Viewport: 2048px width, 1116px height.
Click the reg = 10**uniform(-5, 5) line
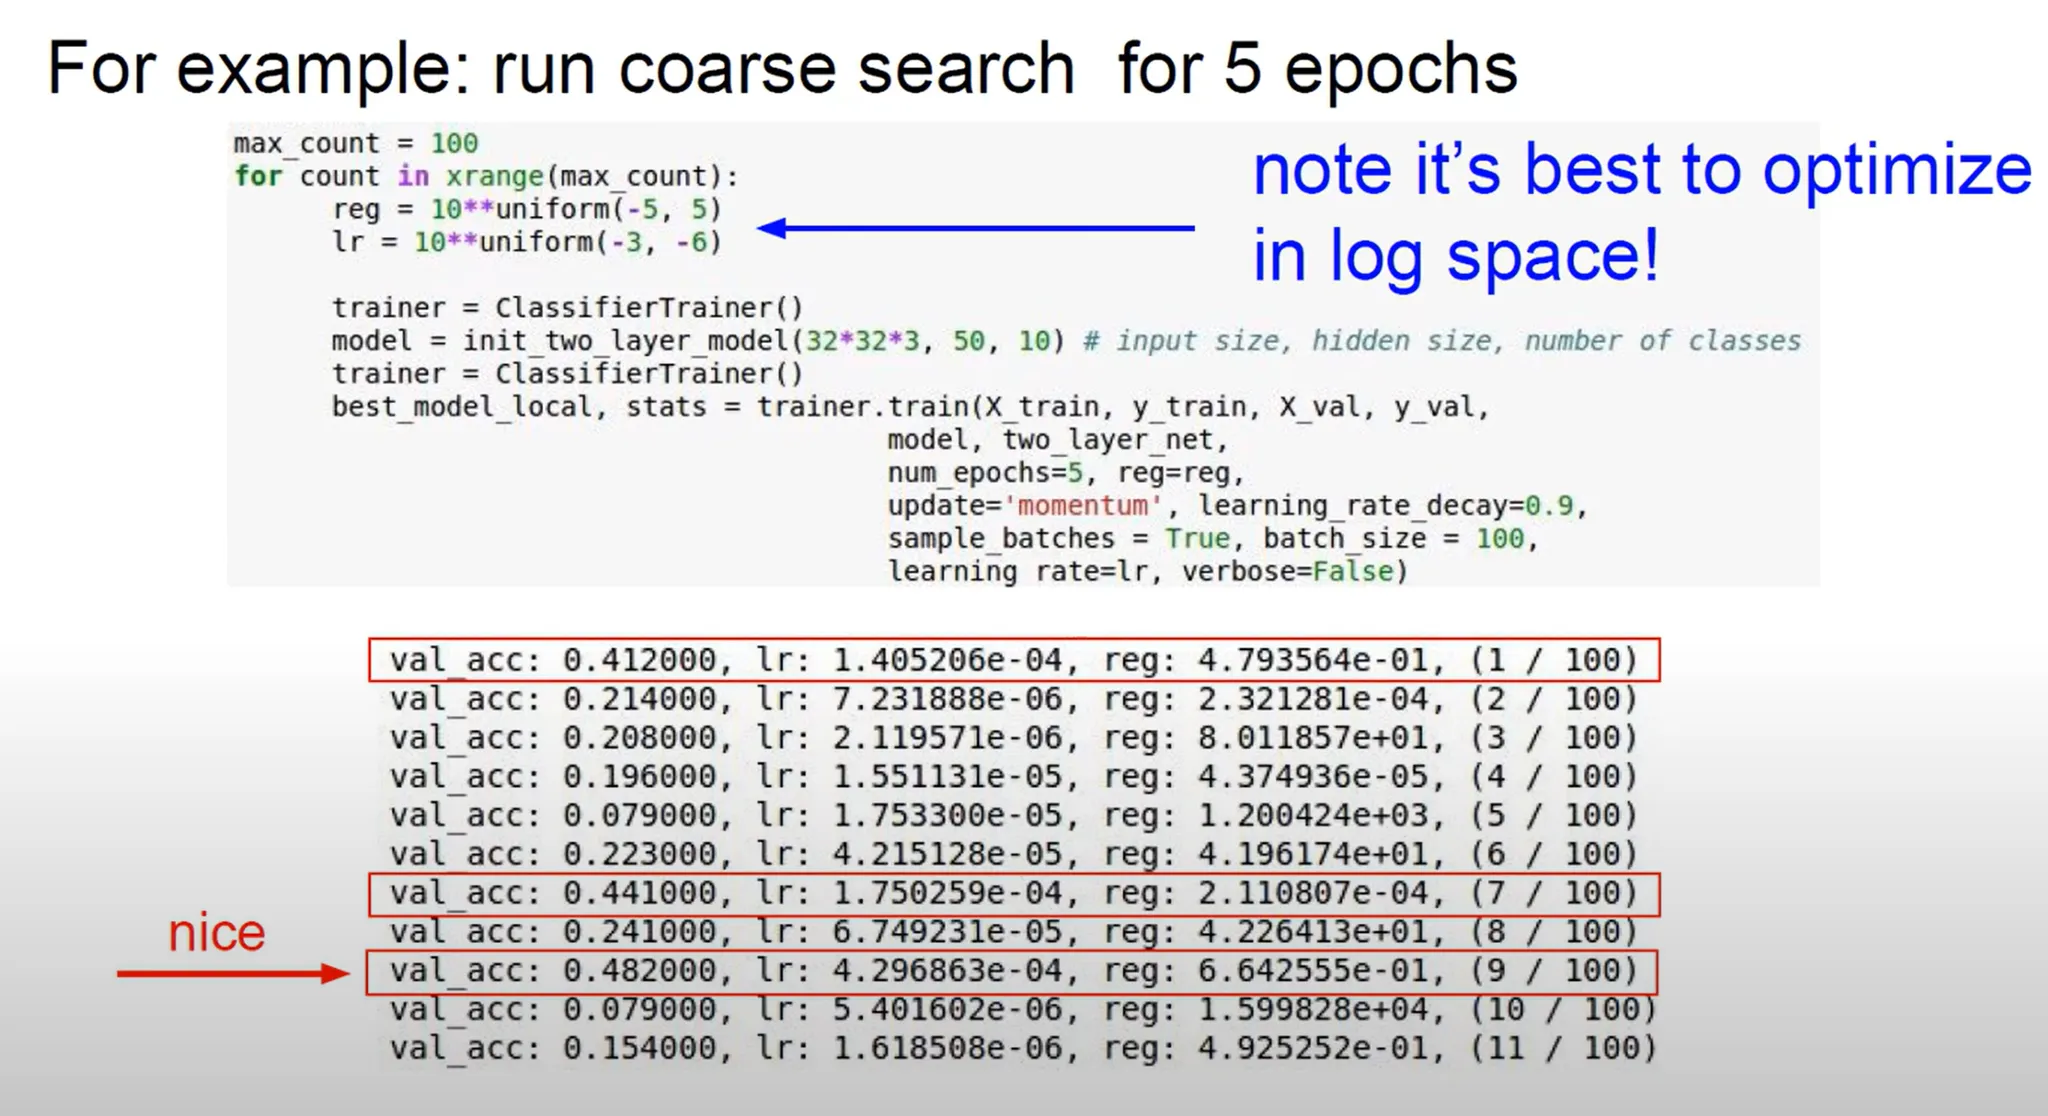tap(526, 209)
